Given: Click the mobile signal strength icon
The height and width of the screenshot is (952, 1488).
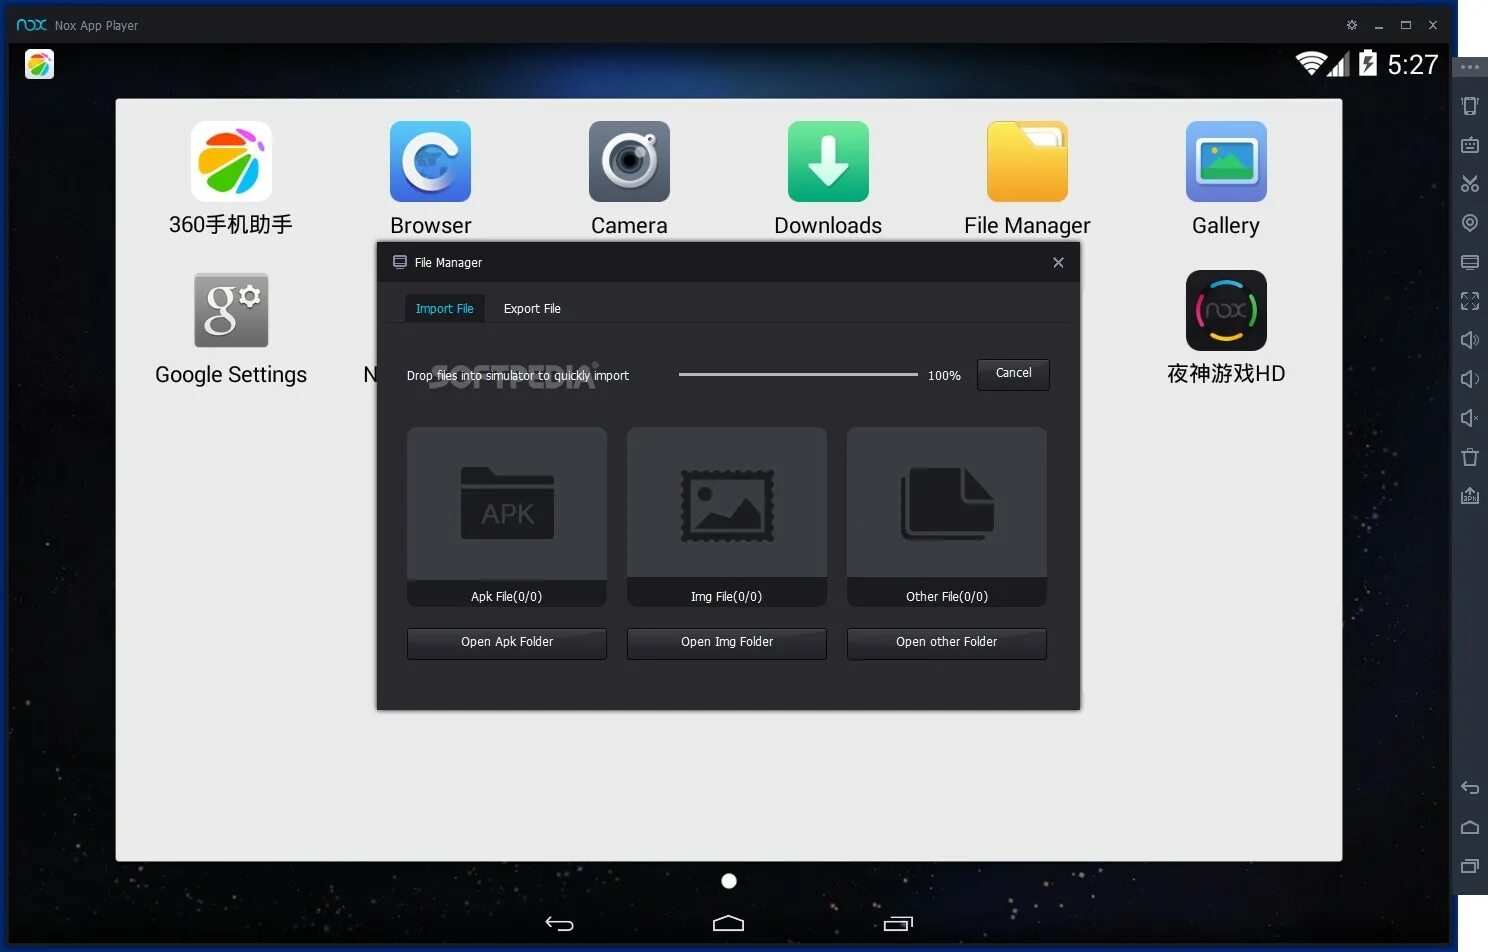Looking at the screenshot, I should tap(1338, 64).
